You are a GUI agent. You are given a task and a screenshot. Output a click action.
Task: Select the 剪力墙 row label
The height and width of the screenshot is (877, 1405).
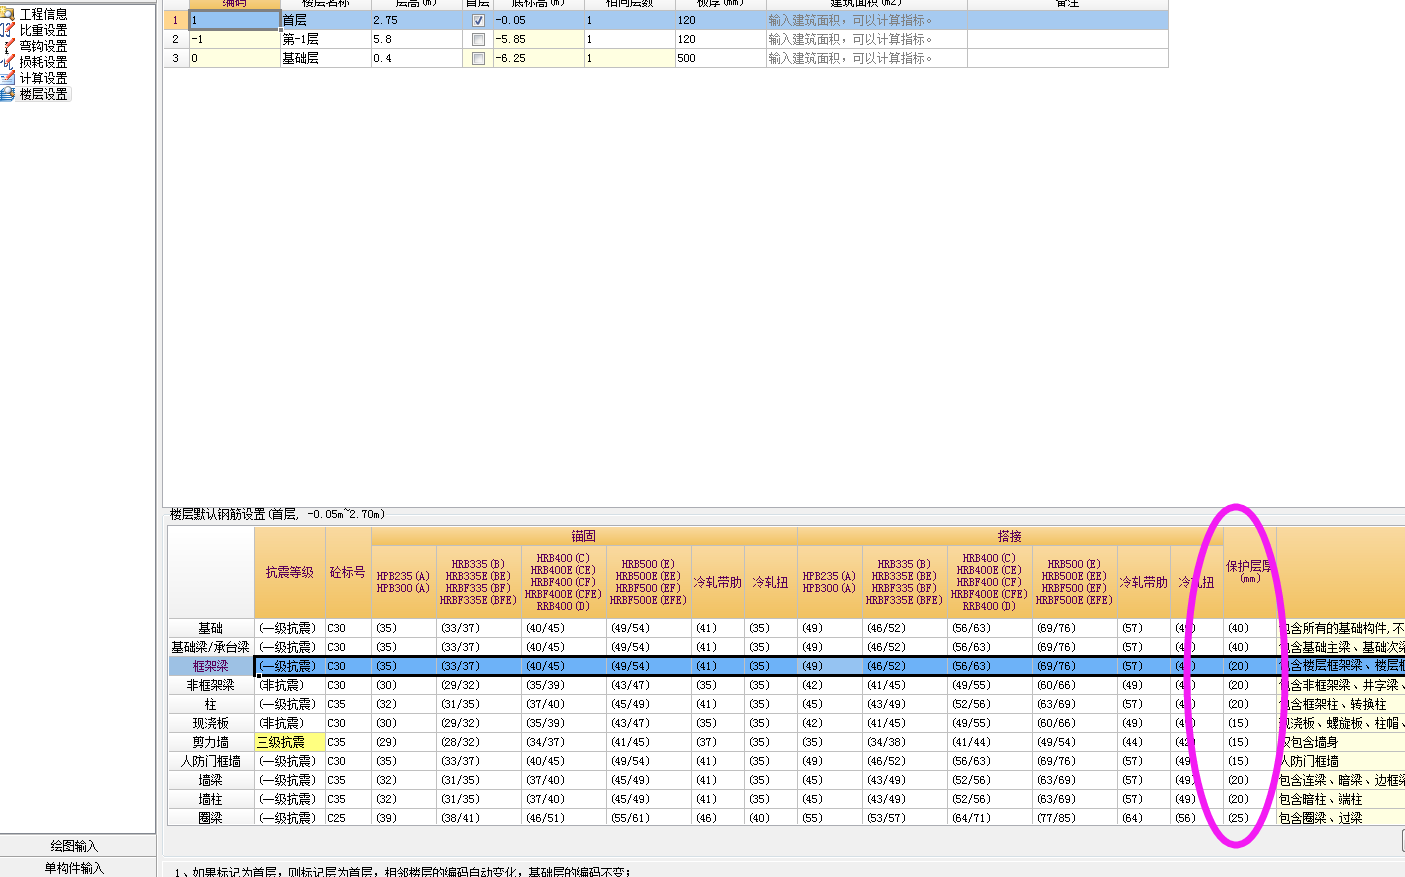point(210,742)
